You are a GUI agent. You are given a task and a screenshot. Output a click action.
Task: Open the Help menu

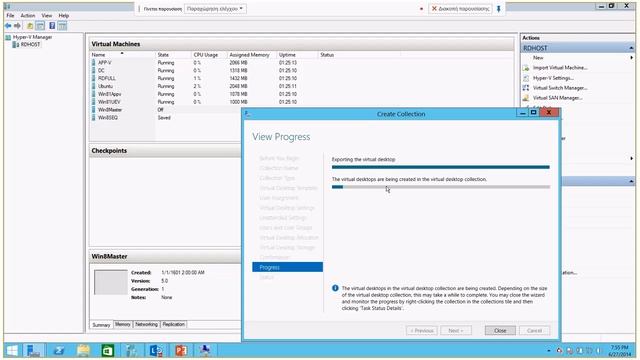tap(64, 16)
